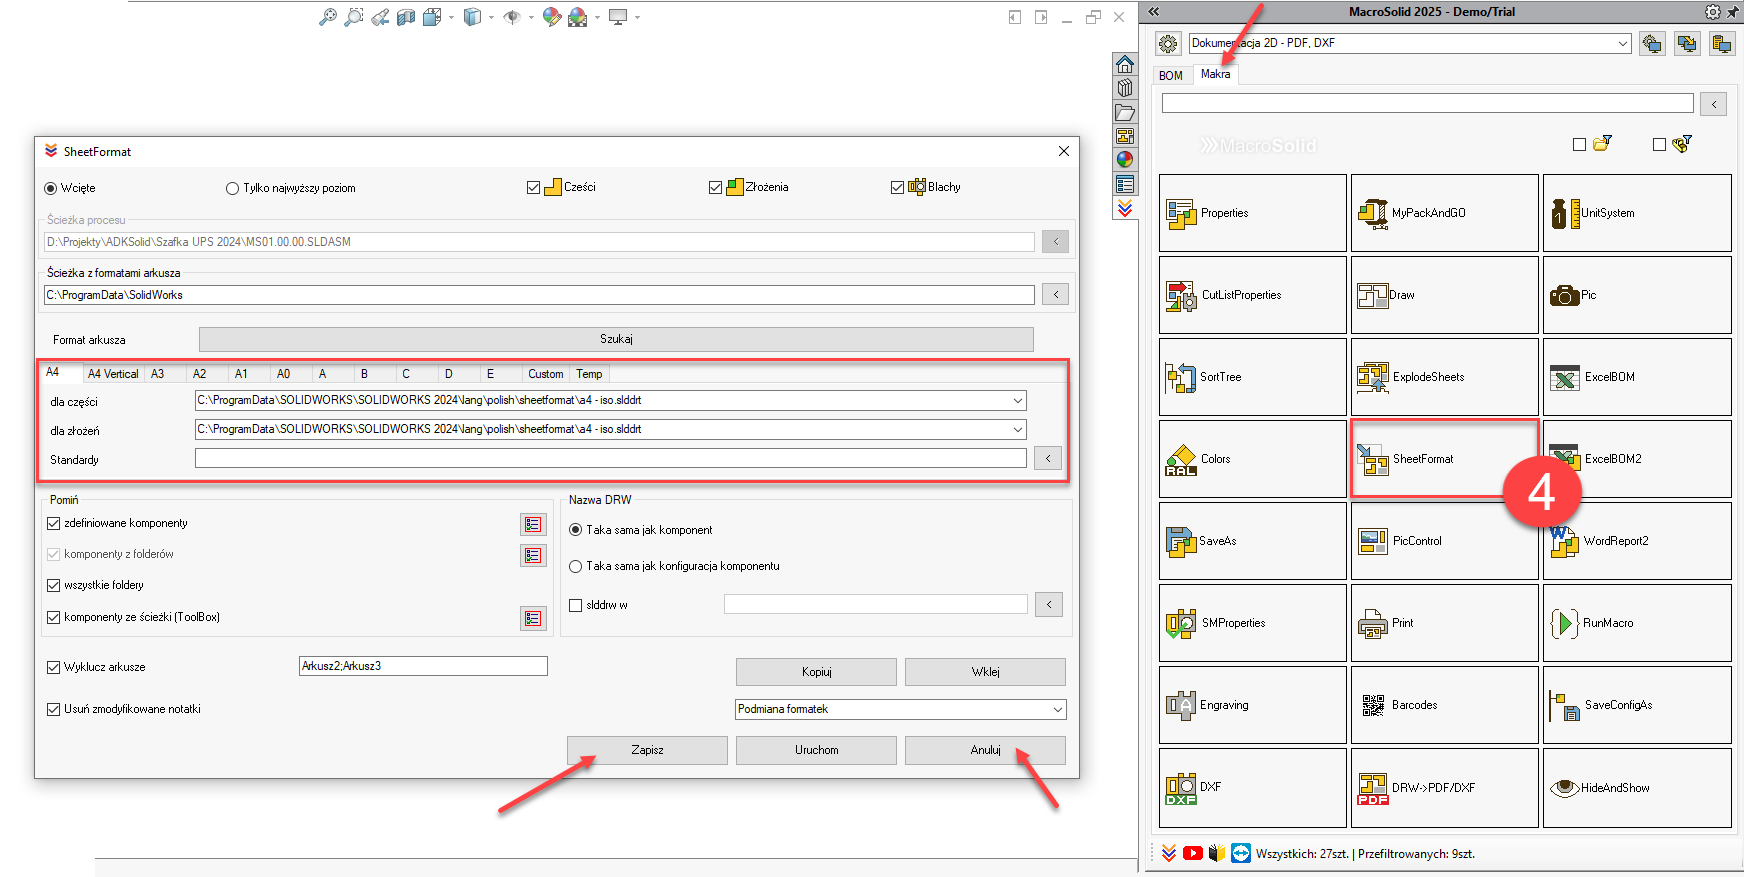Open the ExcelBOM2 macro
Viewport: 1744px width, 877px height.
point(1636,459)
